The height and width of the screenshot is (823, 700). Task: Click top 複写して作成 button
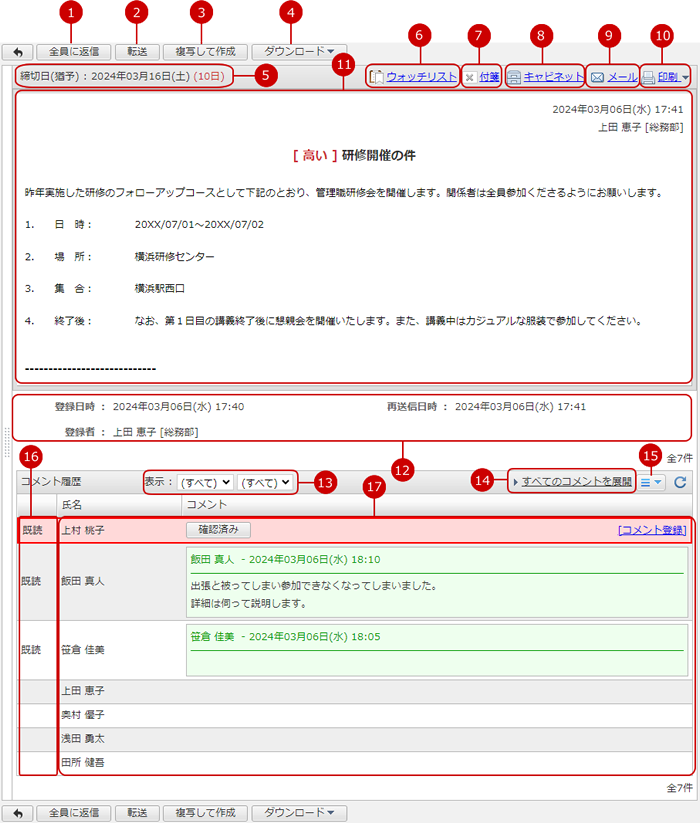click(205, 52)
